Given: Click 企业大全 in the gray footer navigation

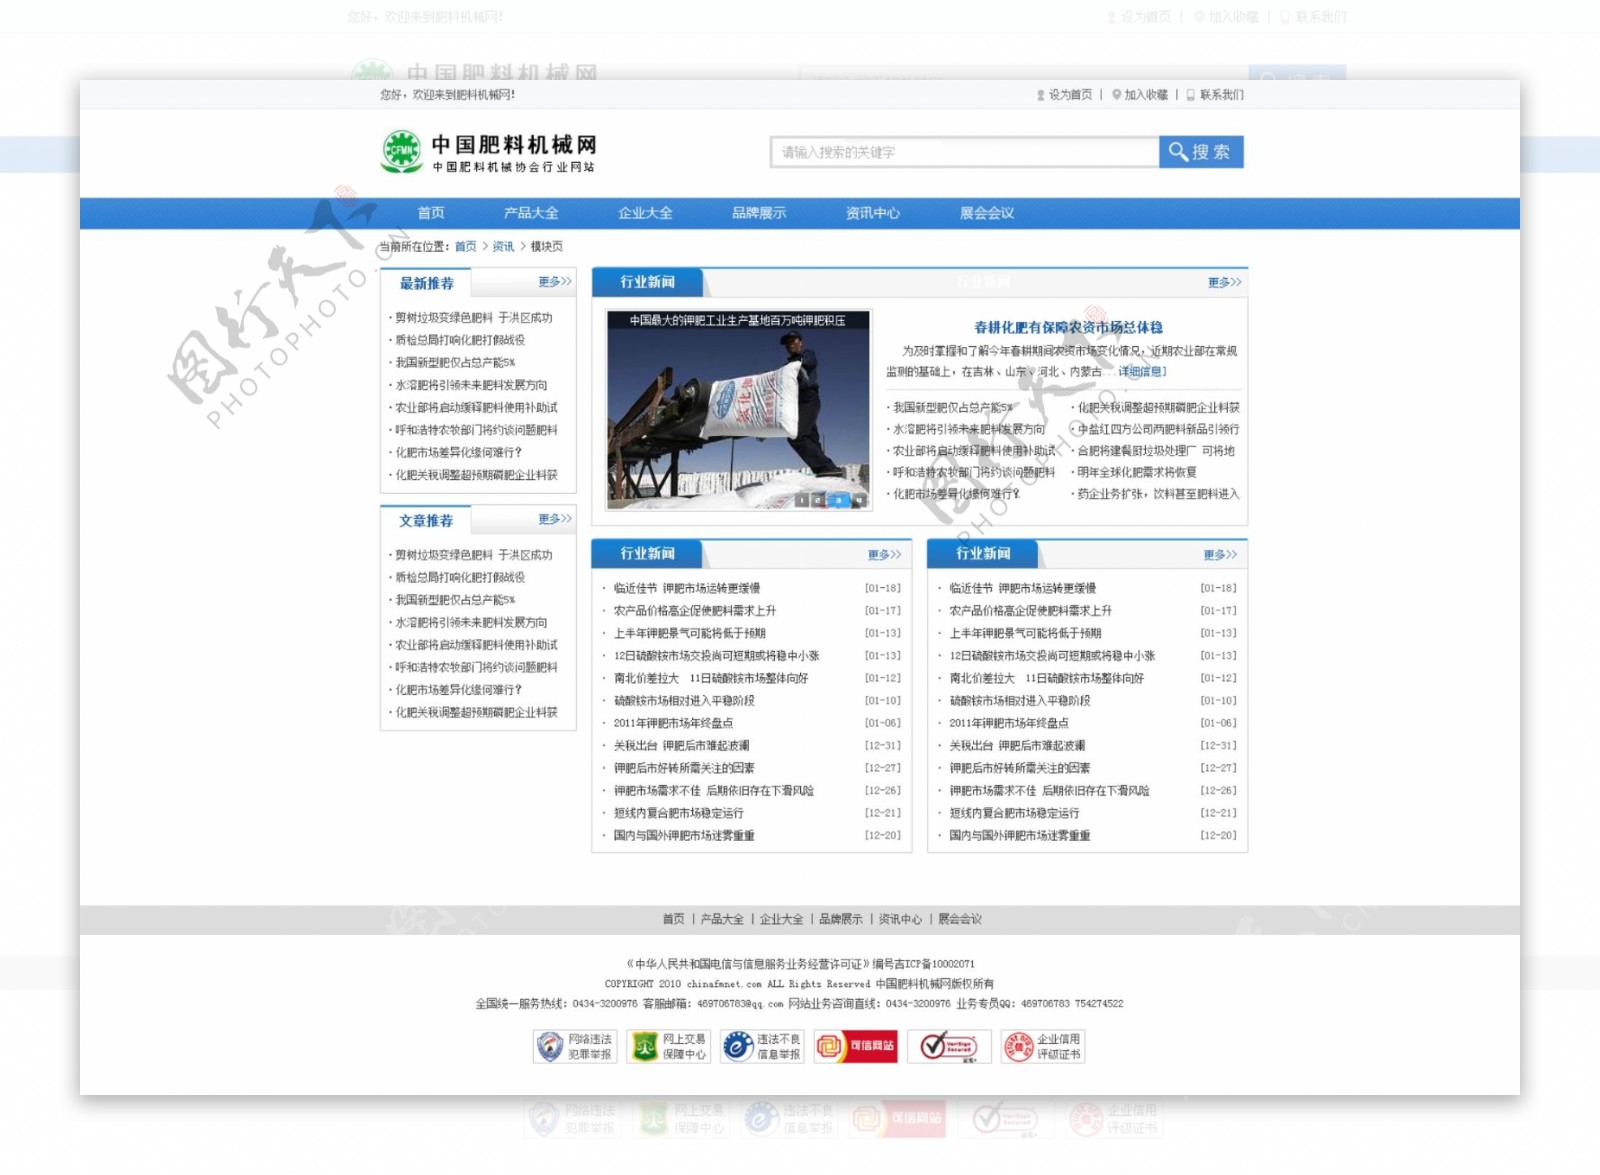Looking at the screenshot, I should (x=781, y=919).
